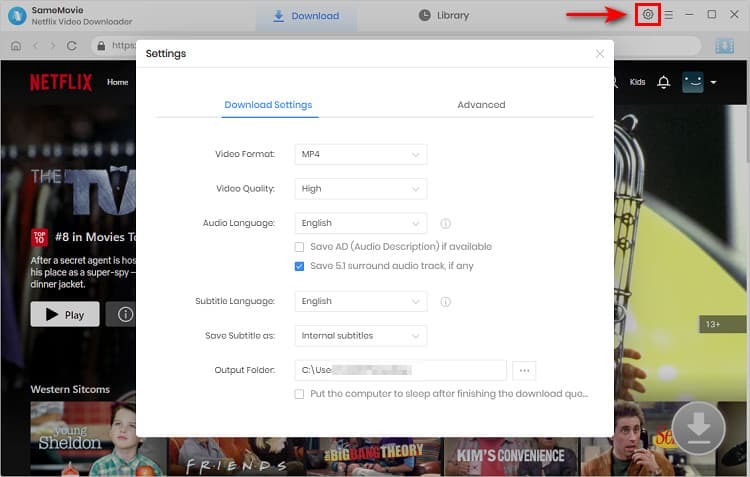Image resolution: width=750 pixels, height=477 pixels.
Task: Enable Save AD (Audio Description) checkbox
Action: coord(300,247)
